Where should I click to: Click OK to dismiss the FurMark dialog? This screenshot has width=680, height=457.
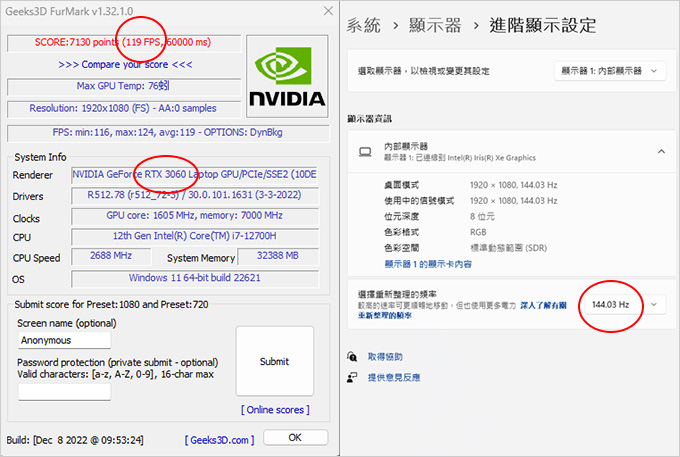click(295, 437)
